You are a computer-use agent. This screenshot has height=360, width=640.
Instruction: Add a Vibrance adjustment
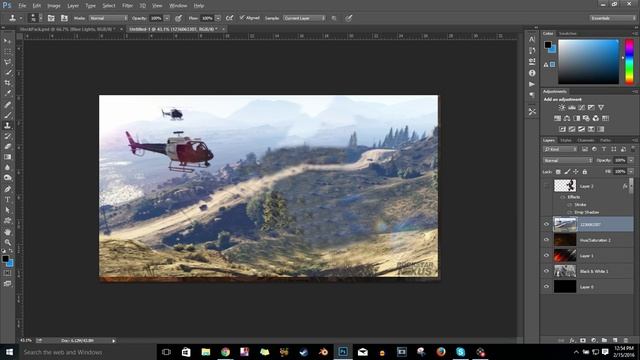point(601,108)
